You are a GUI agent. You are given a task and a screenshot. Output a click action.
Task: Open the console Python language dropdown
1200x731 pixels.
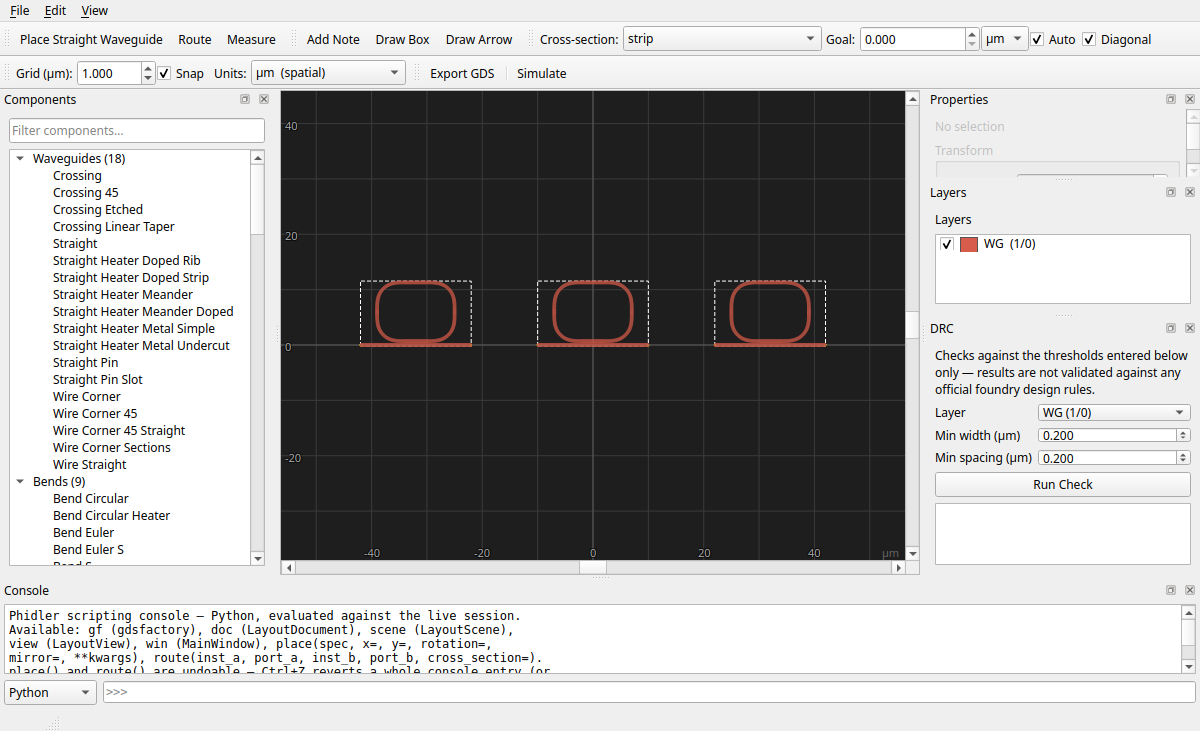(x=51, y=692)
